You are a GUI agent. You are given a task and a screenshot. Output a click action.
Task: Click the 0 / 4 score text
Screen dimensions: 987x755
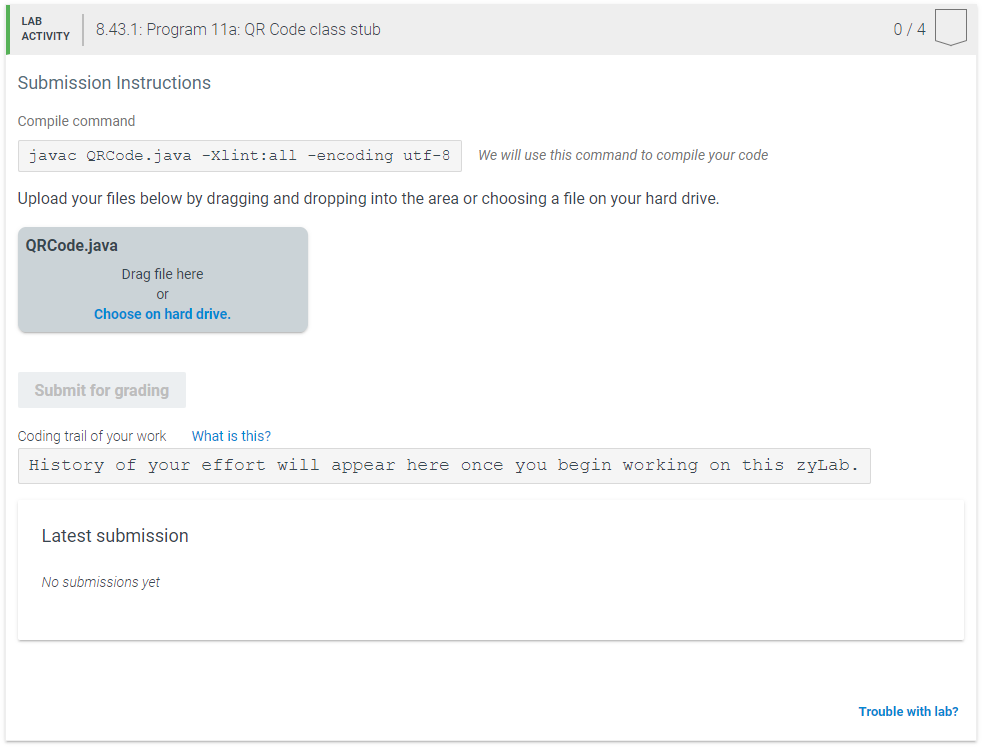point(910,30)
